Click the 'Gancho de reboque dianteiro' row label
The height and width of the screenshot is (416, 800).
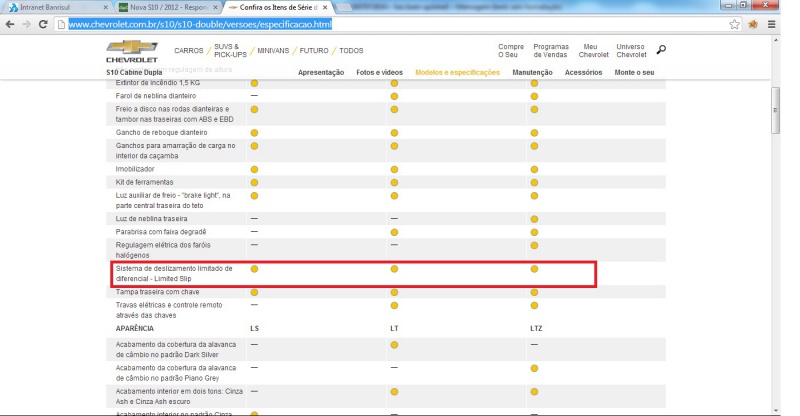[x=161, y=133]
